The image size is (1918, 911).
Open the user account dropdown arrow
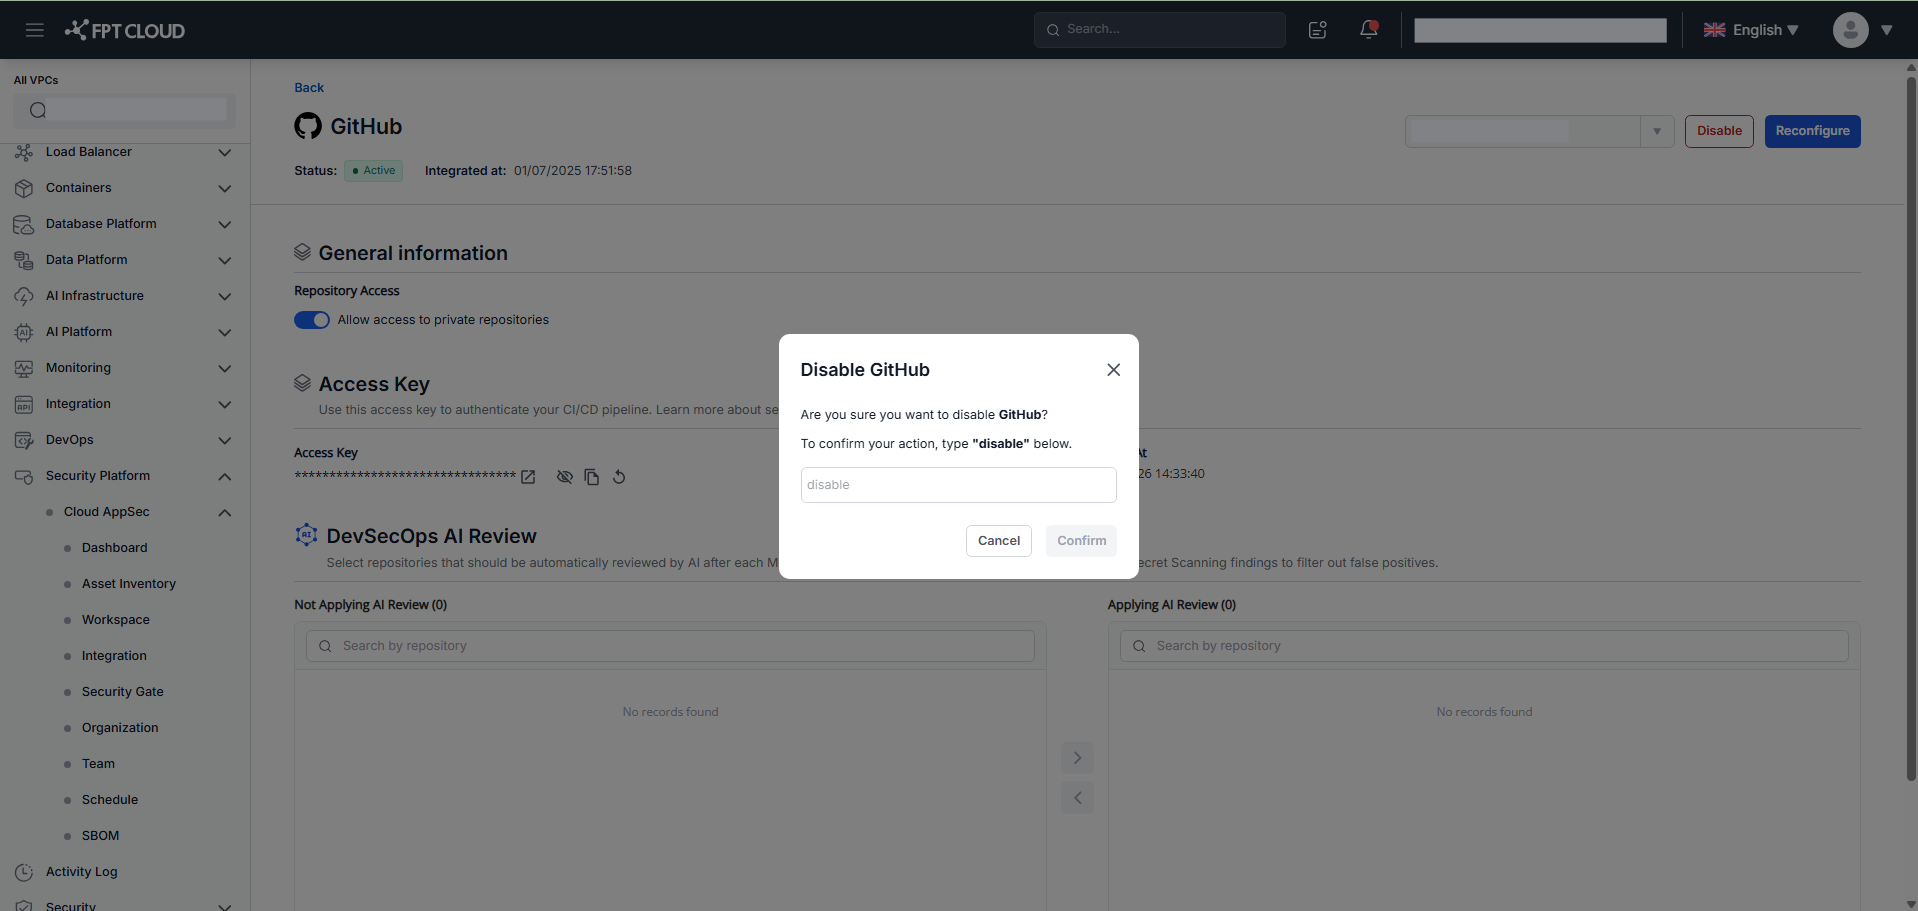(1887, 30)
